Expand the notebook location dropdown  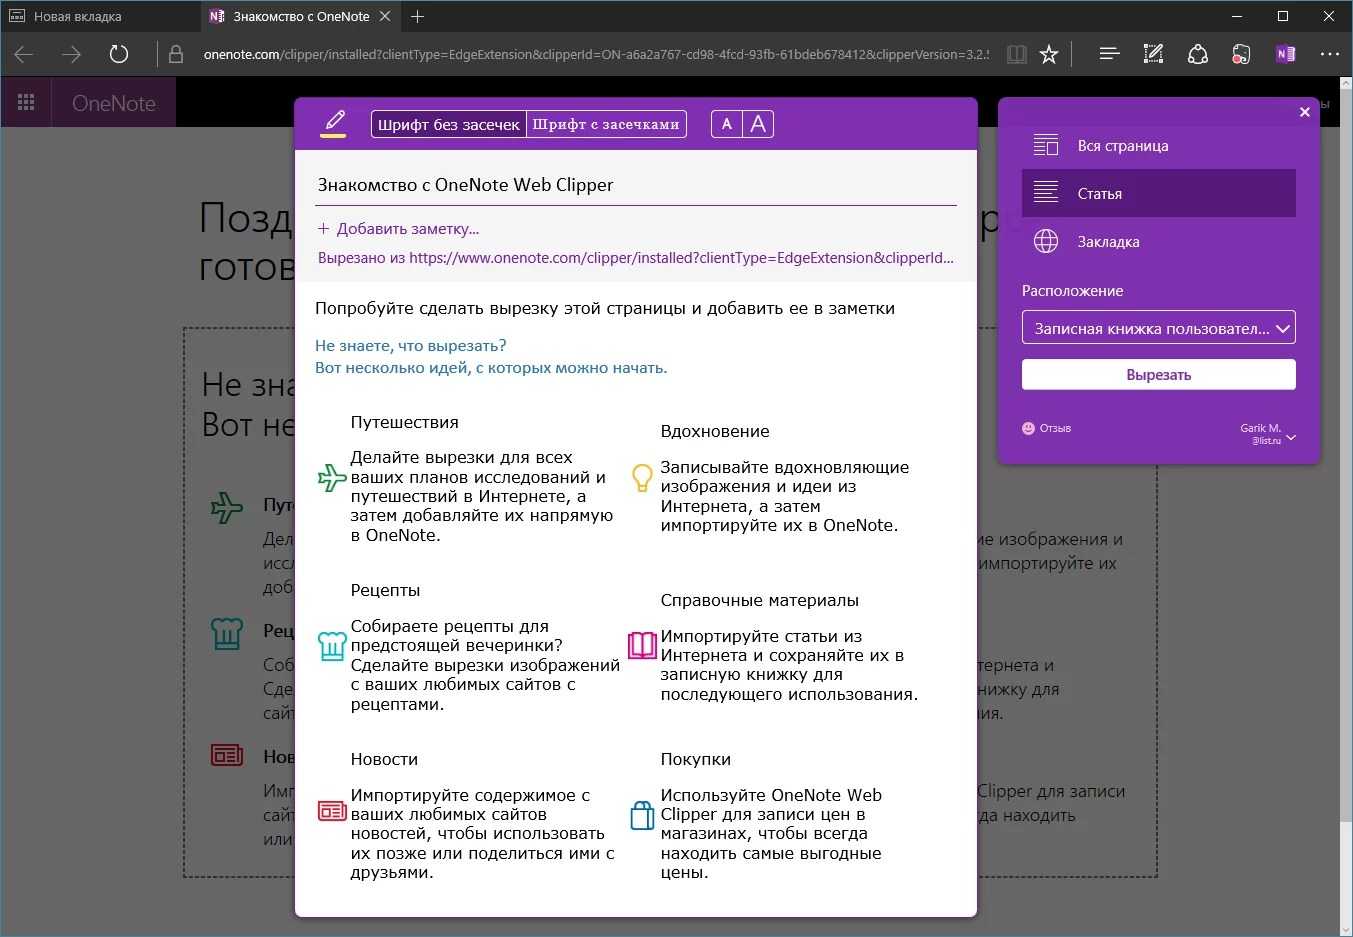pyautogui.click(x=1158, y=328)
